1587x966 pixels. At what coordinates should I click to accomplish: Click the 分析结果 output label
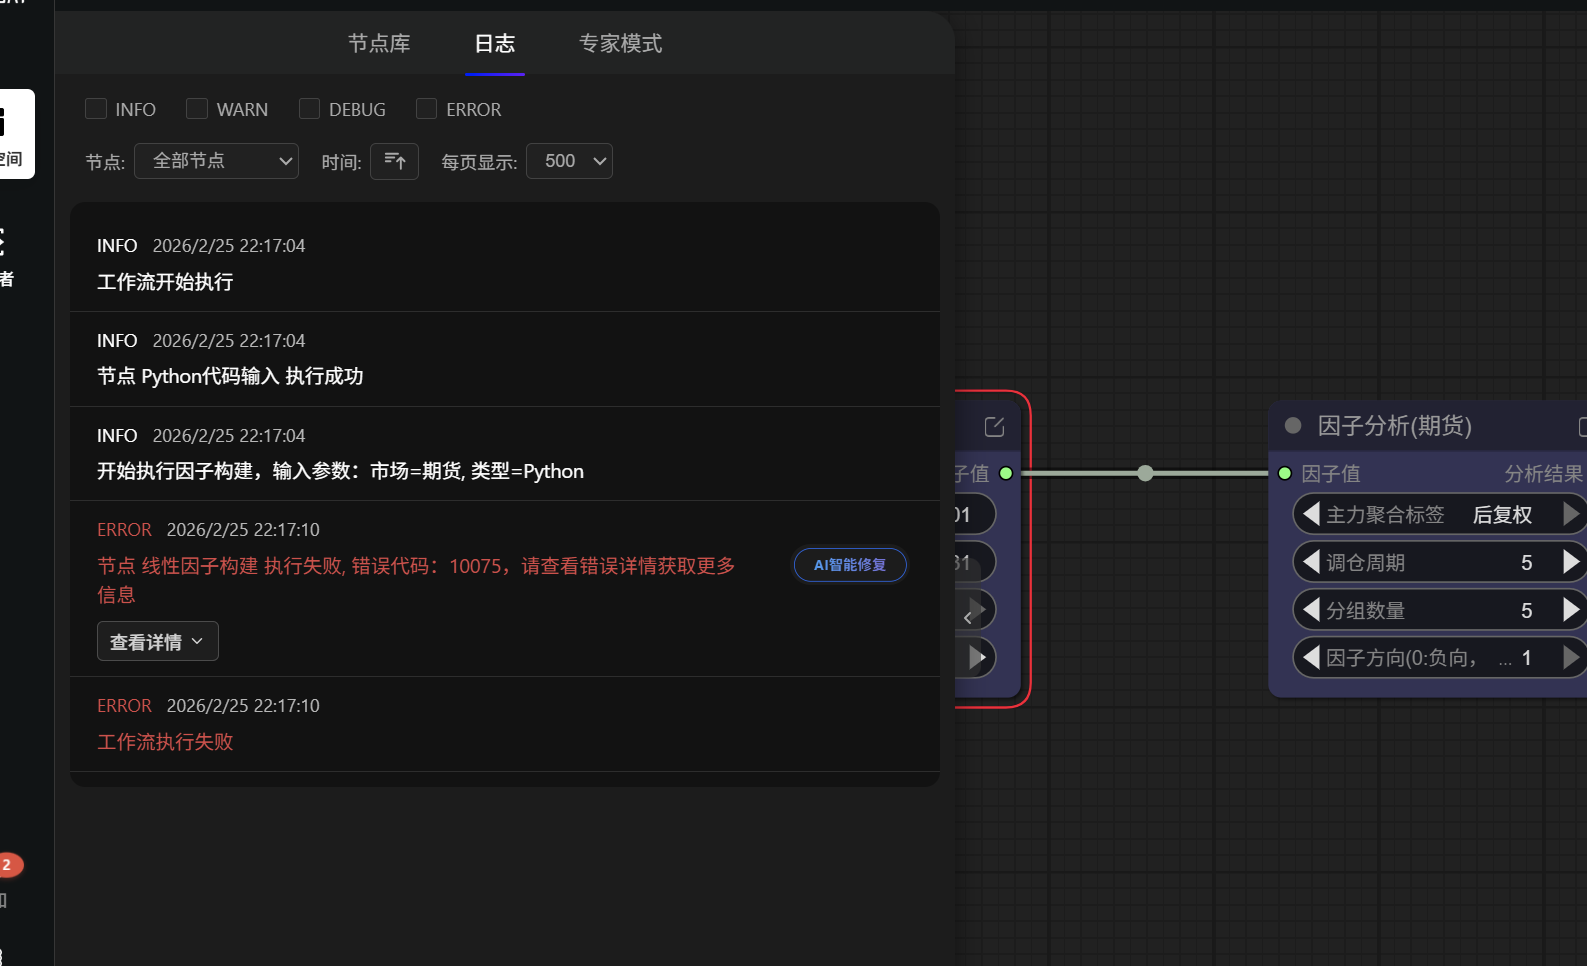click(1543, 474)
